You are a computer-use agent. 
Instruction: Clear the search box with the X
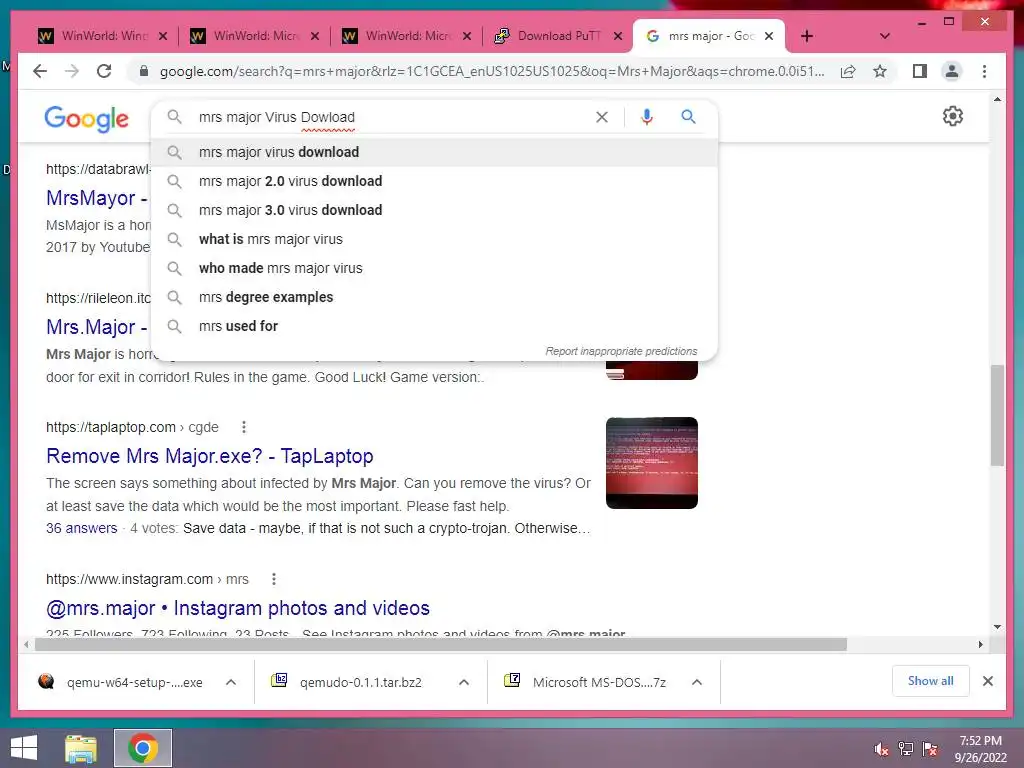(x=601, y=117)
